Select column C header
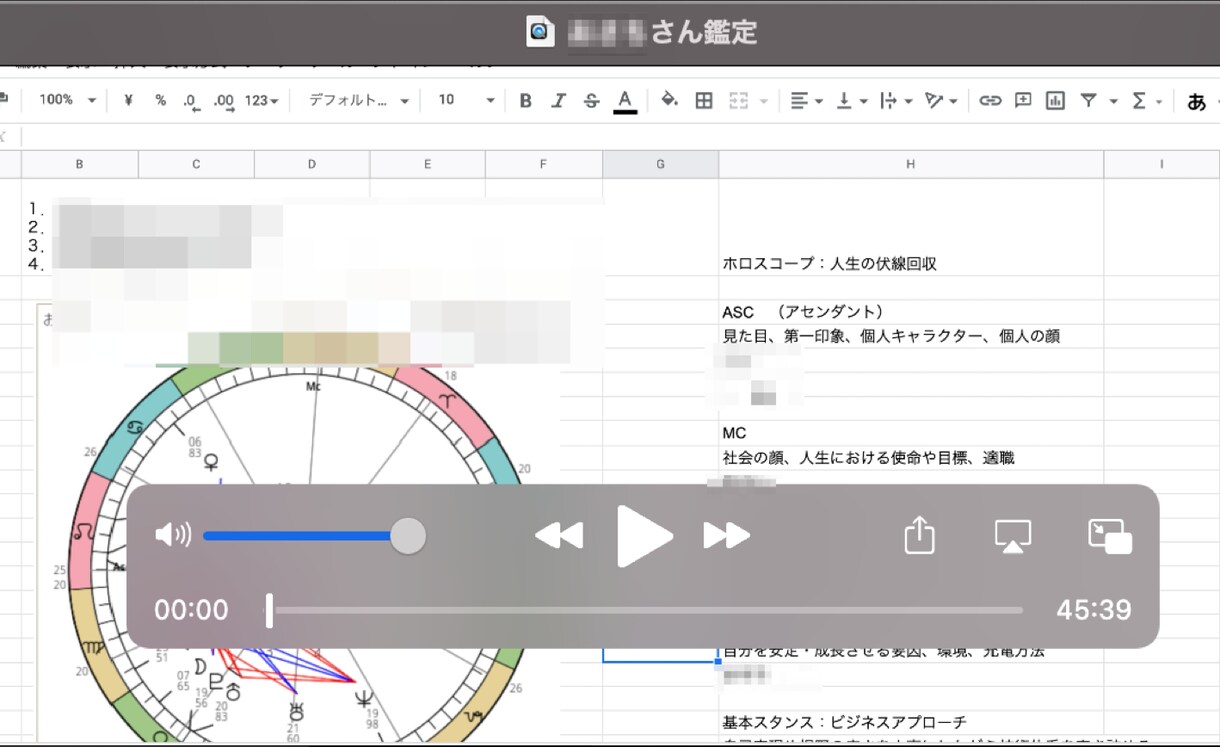This screenshot has width=1220, height=747. point(196,164)
